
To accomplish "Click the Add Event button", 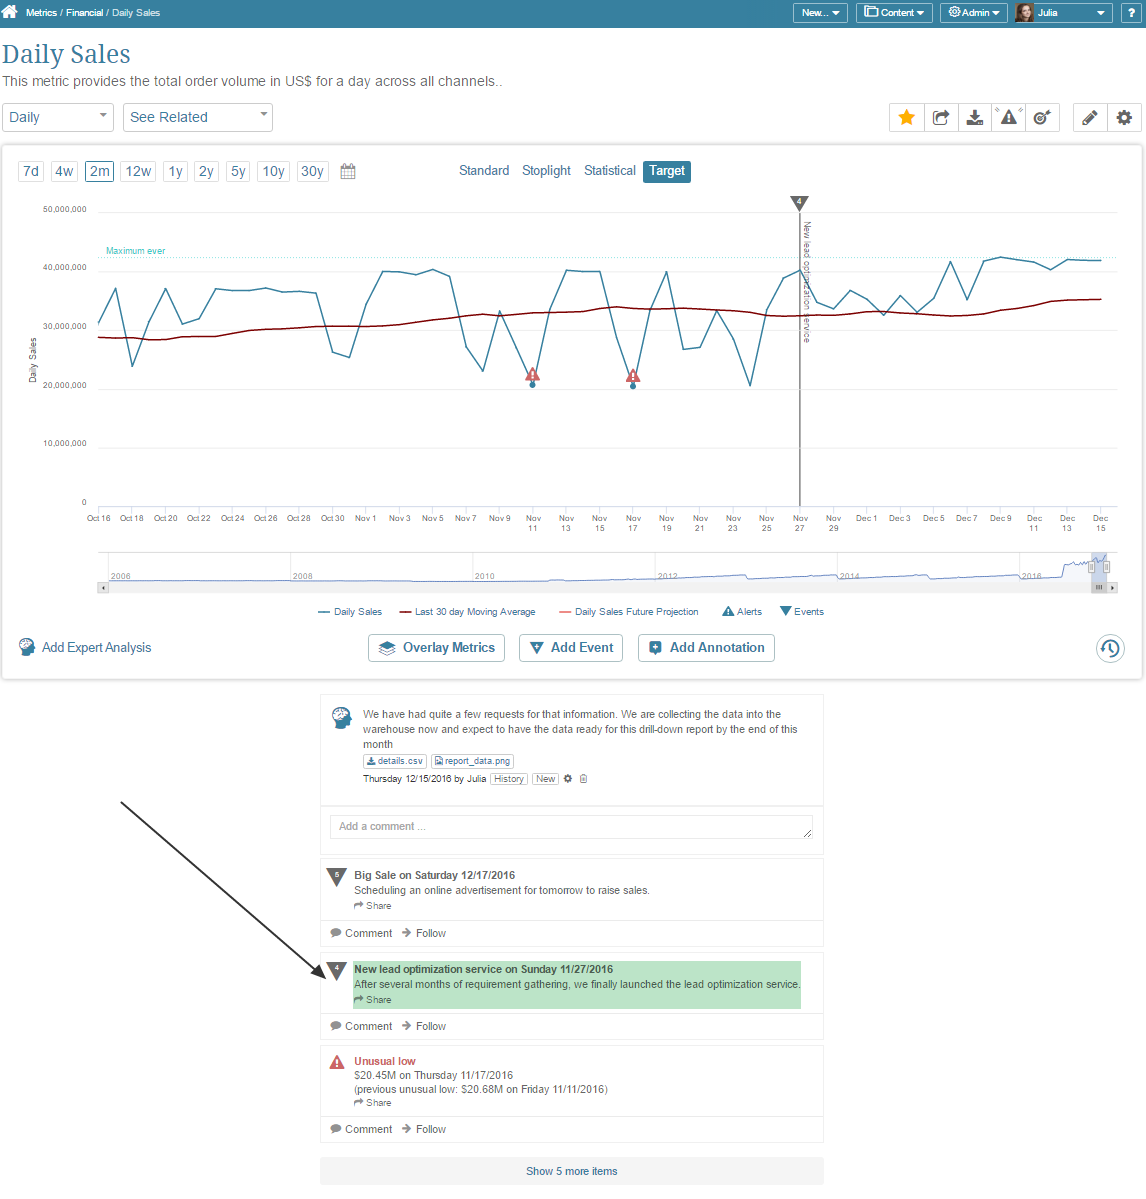I will click(570, 647).
